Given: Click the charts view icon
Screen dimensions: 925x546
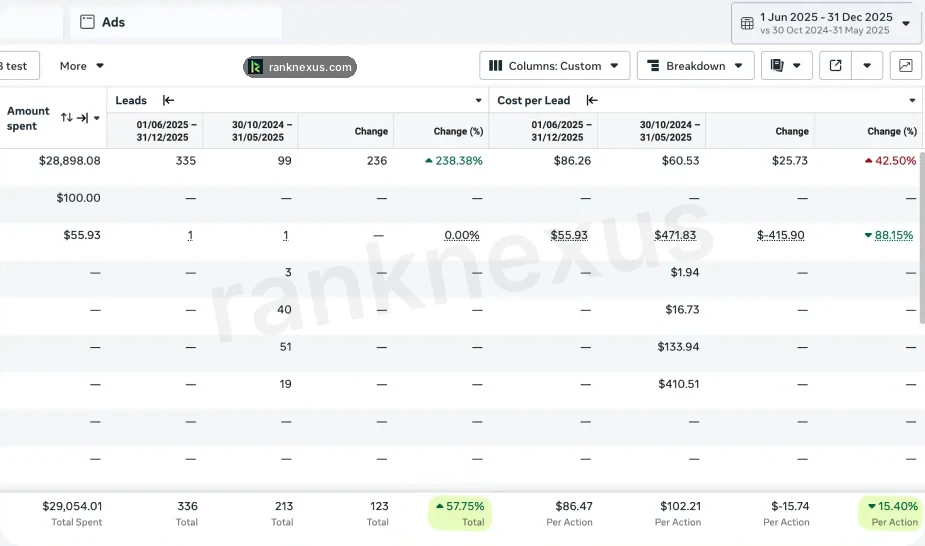Looking at the screenshot, I should point(906,65).
